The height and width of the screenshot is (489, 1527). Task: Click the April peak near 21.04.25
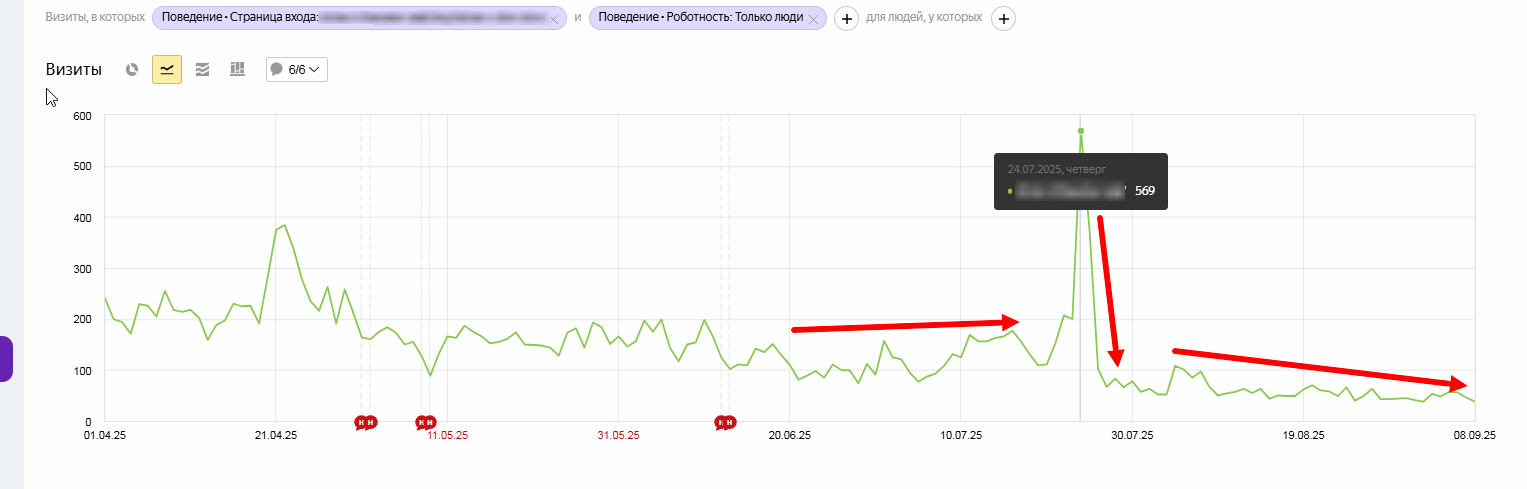pos(284,225)
